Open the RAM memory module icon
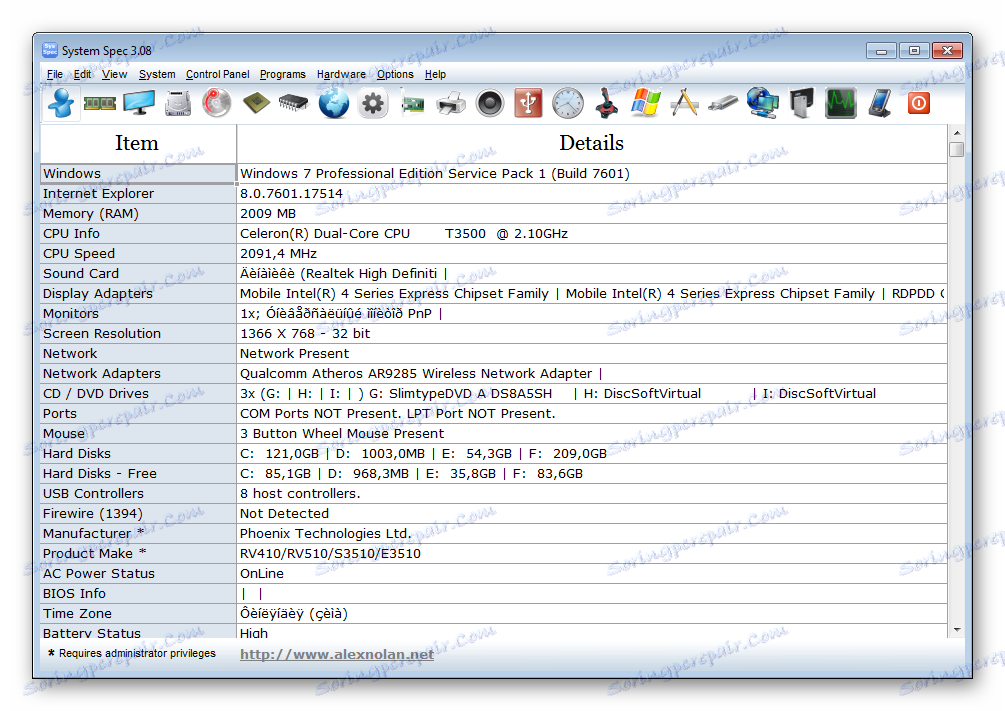1005x711 pixels. tap(100, 103)
